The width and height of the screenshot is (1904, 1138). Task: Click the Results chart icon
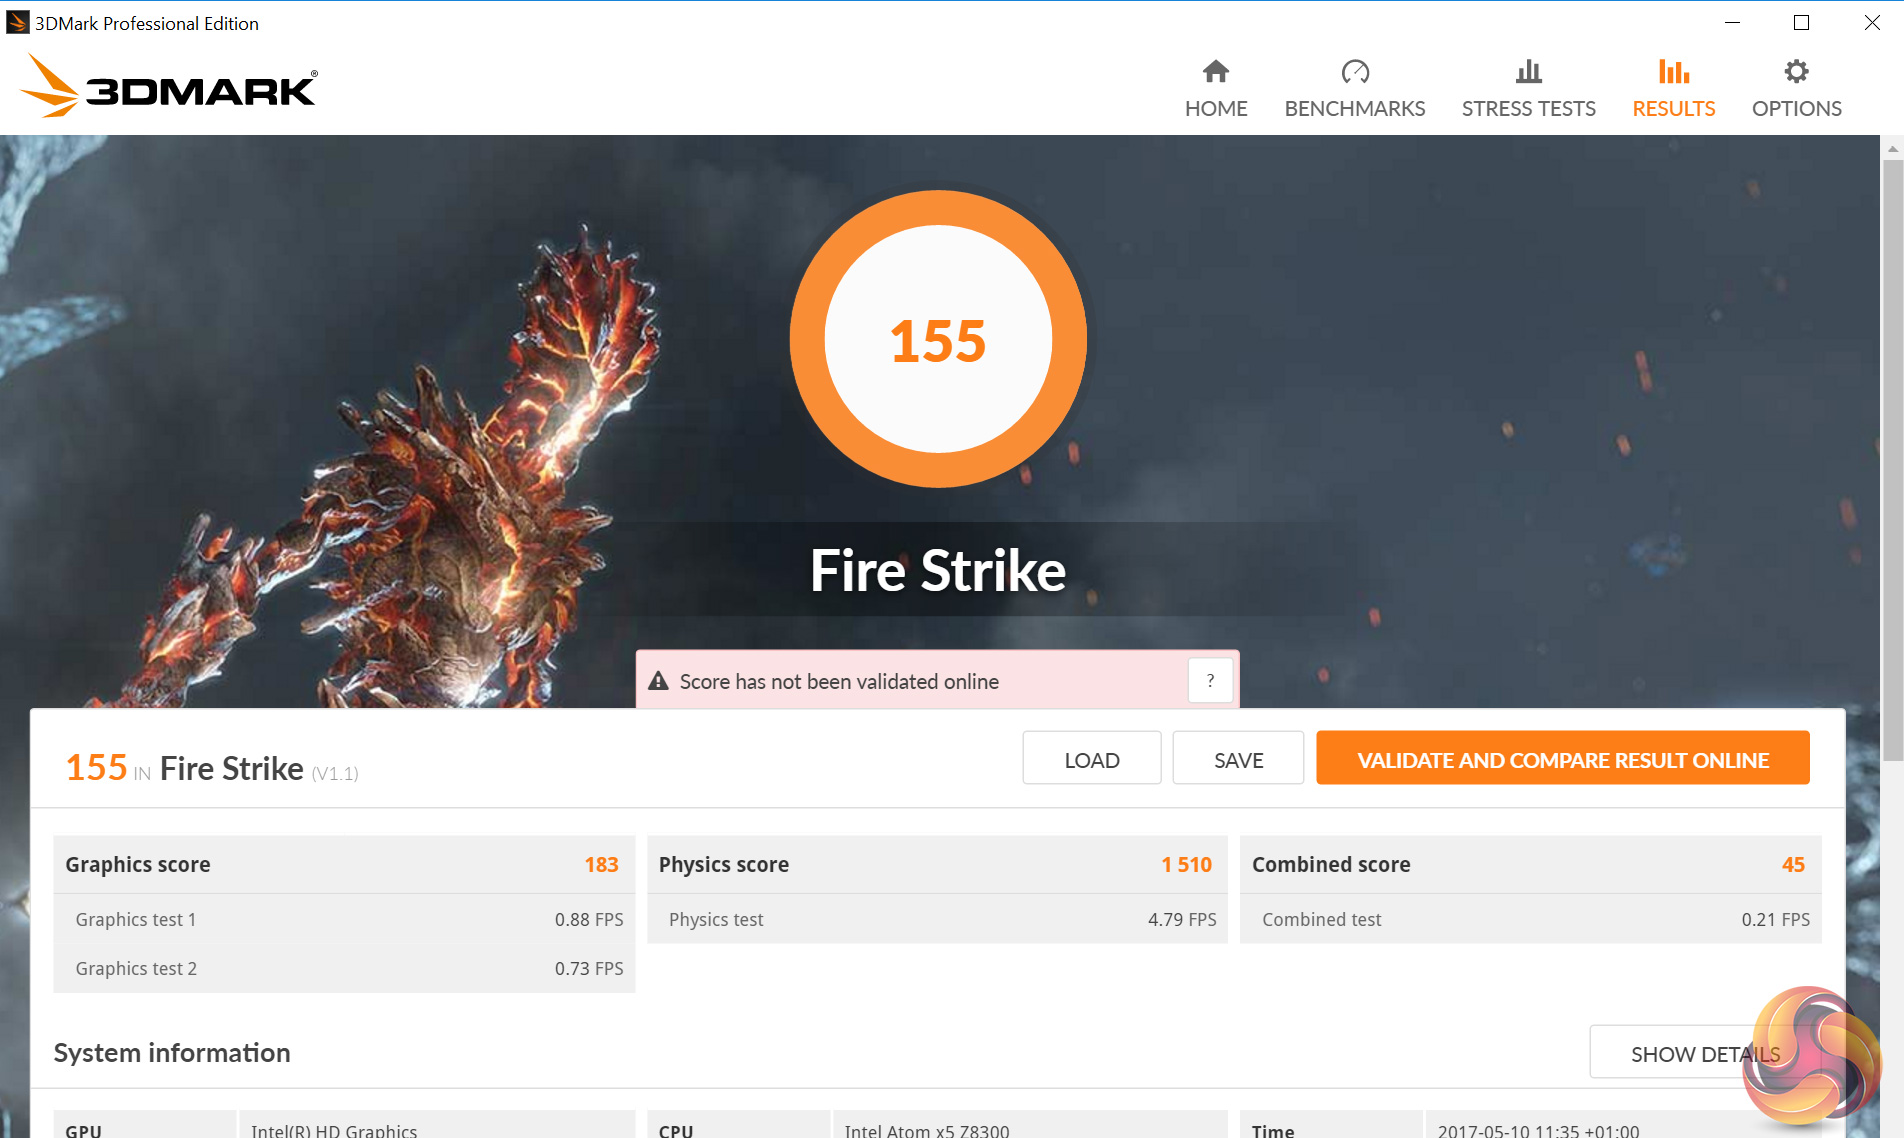1673,71
